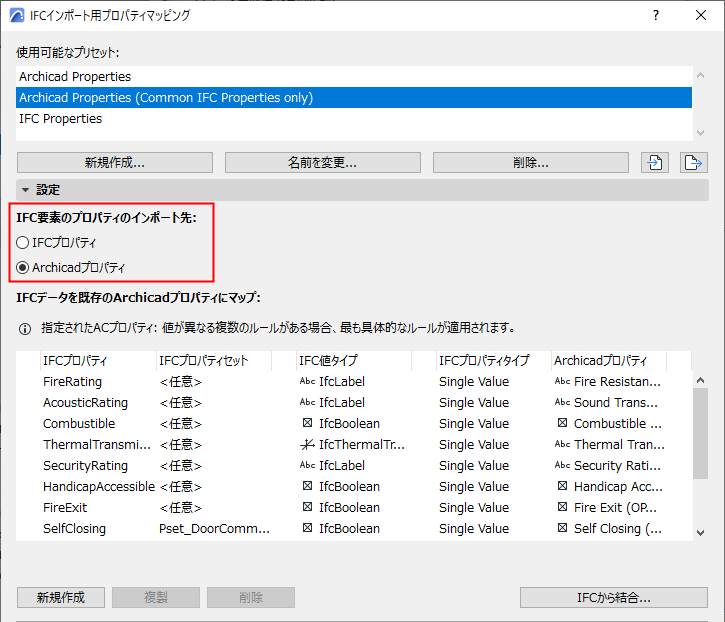Select the AcousticRating mapping row
Screen dimensions: 725x622
pyautogui.click(x=354, y=402)
